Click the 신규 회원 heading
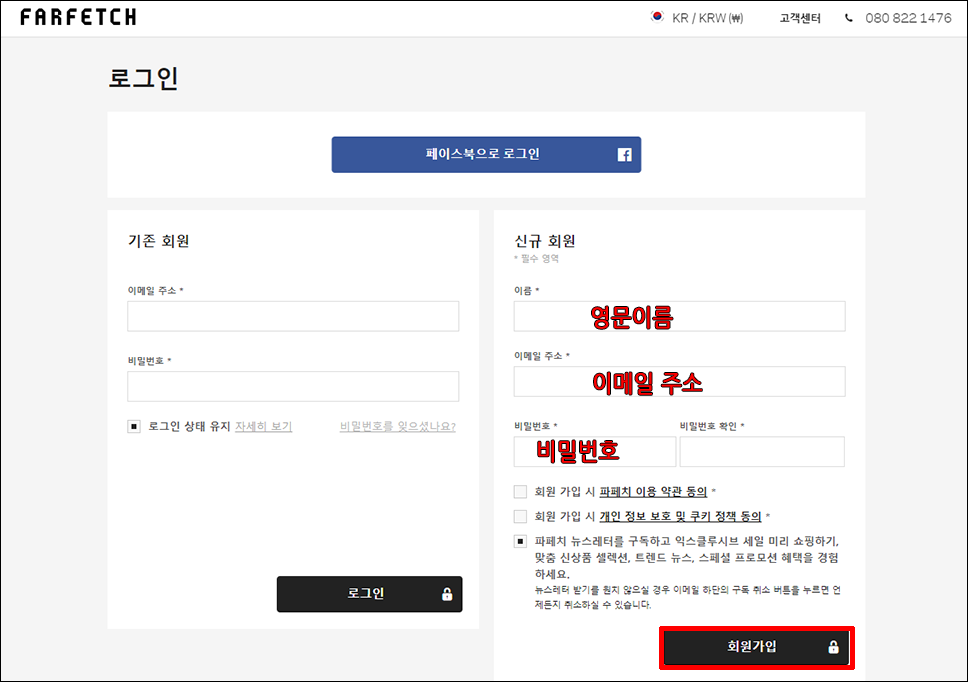Image resolution: width=968 pixels, height=682 pixels. tap(544, 241)
